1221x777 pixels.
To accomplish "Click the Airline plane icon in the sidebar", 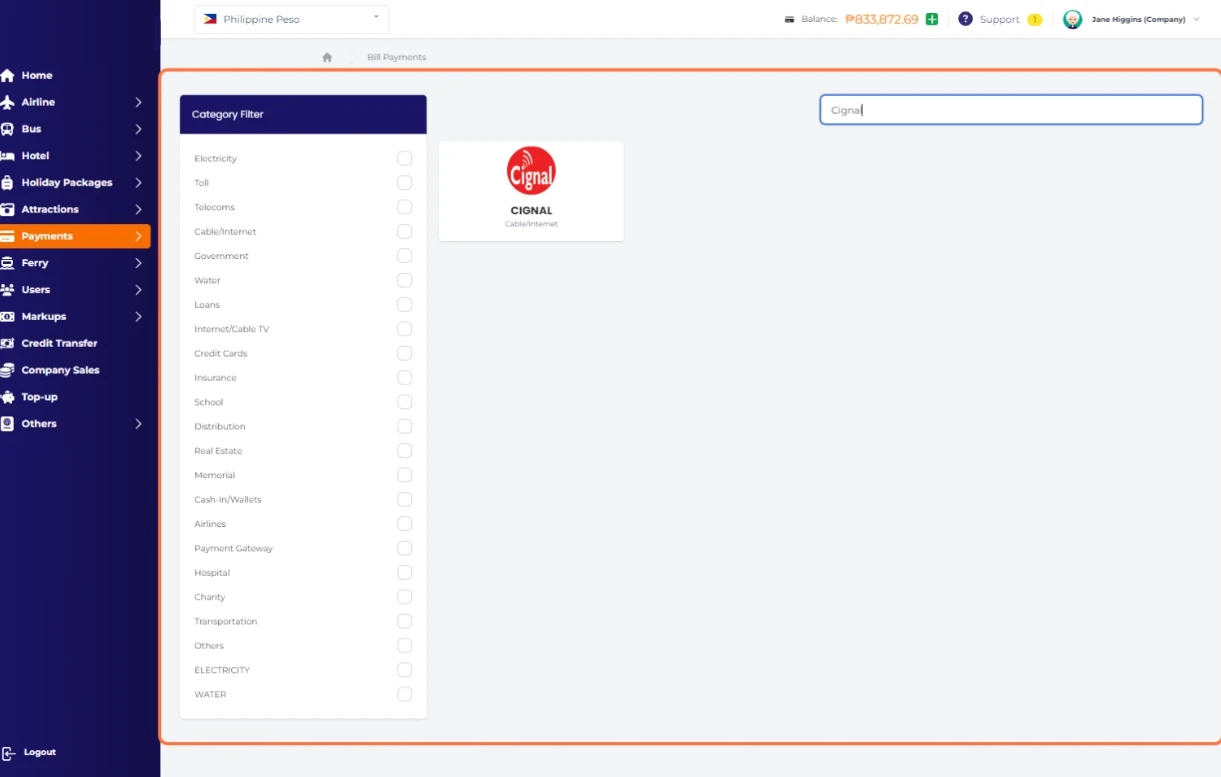I will pyautogui.click(x=8, y=102).
